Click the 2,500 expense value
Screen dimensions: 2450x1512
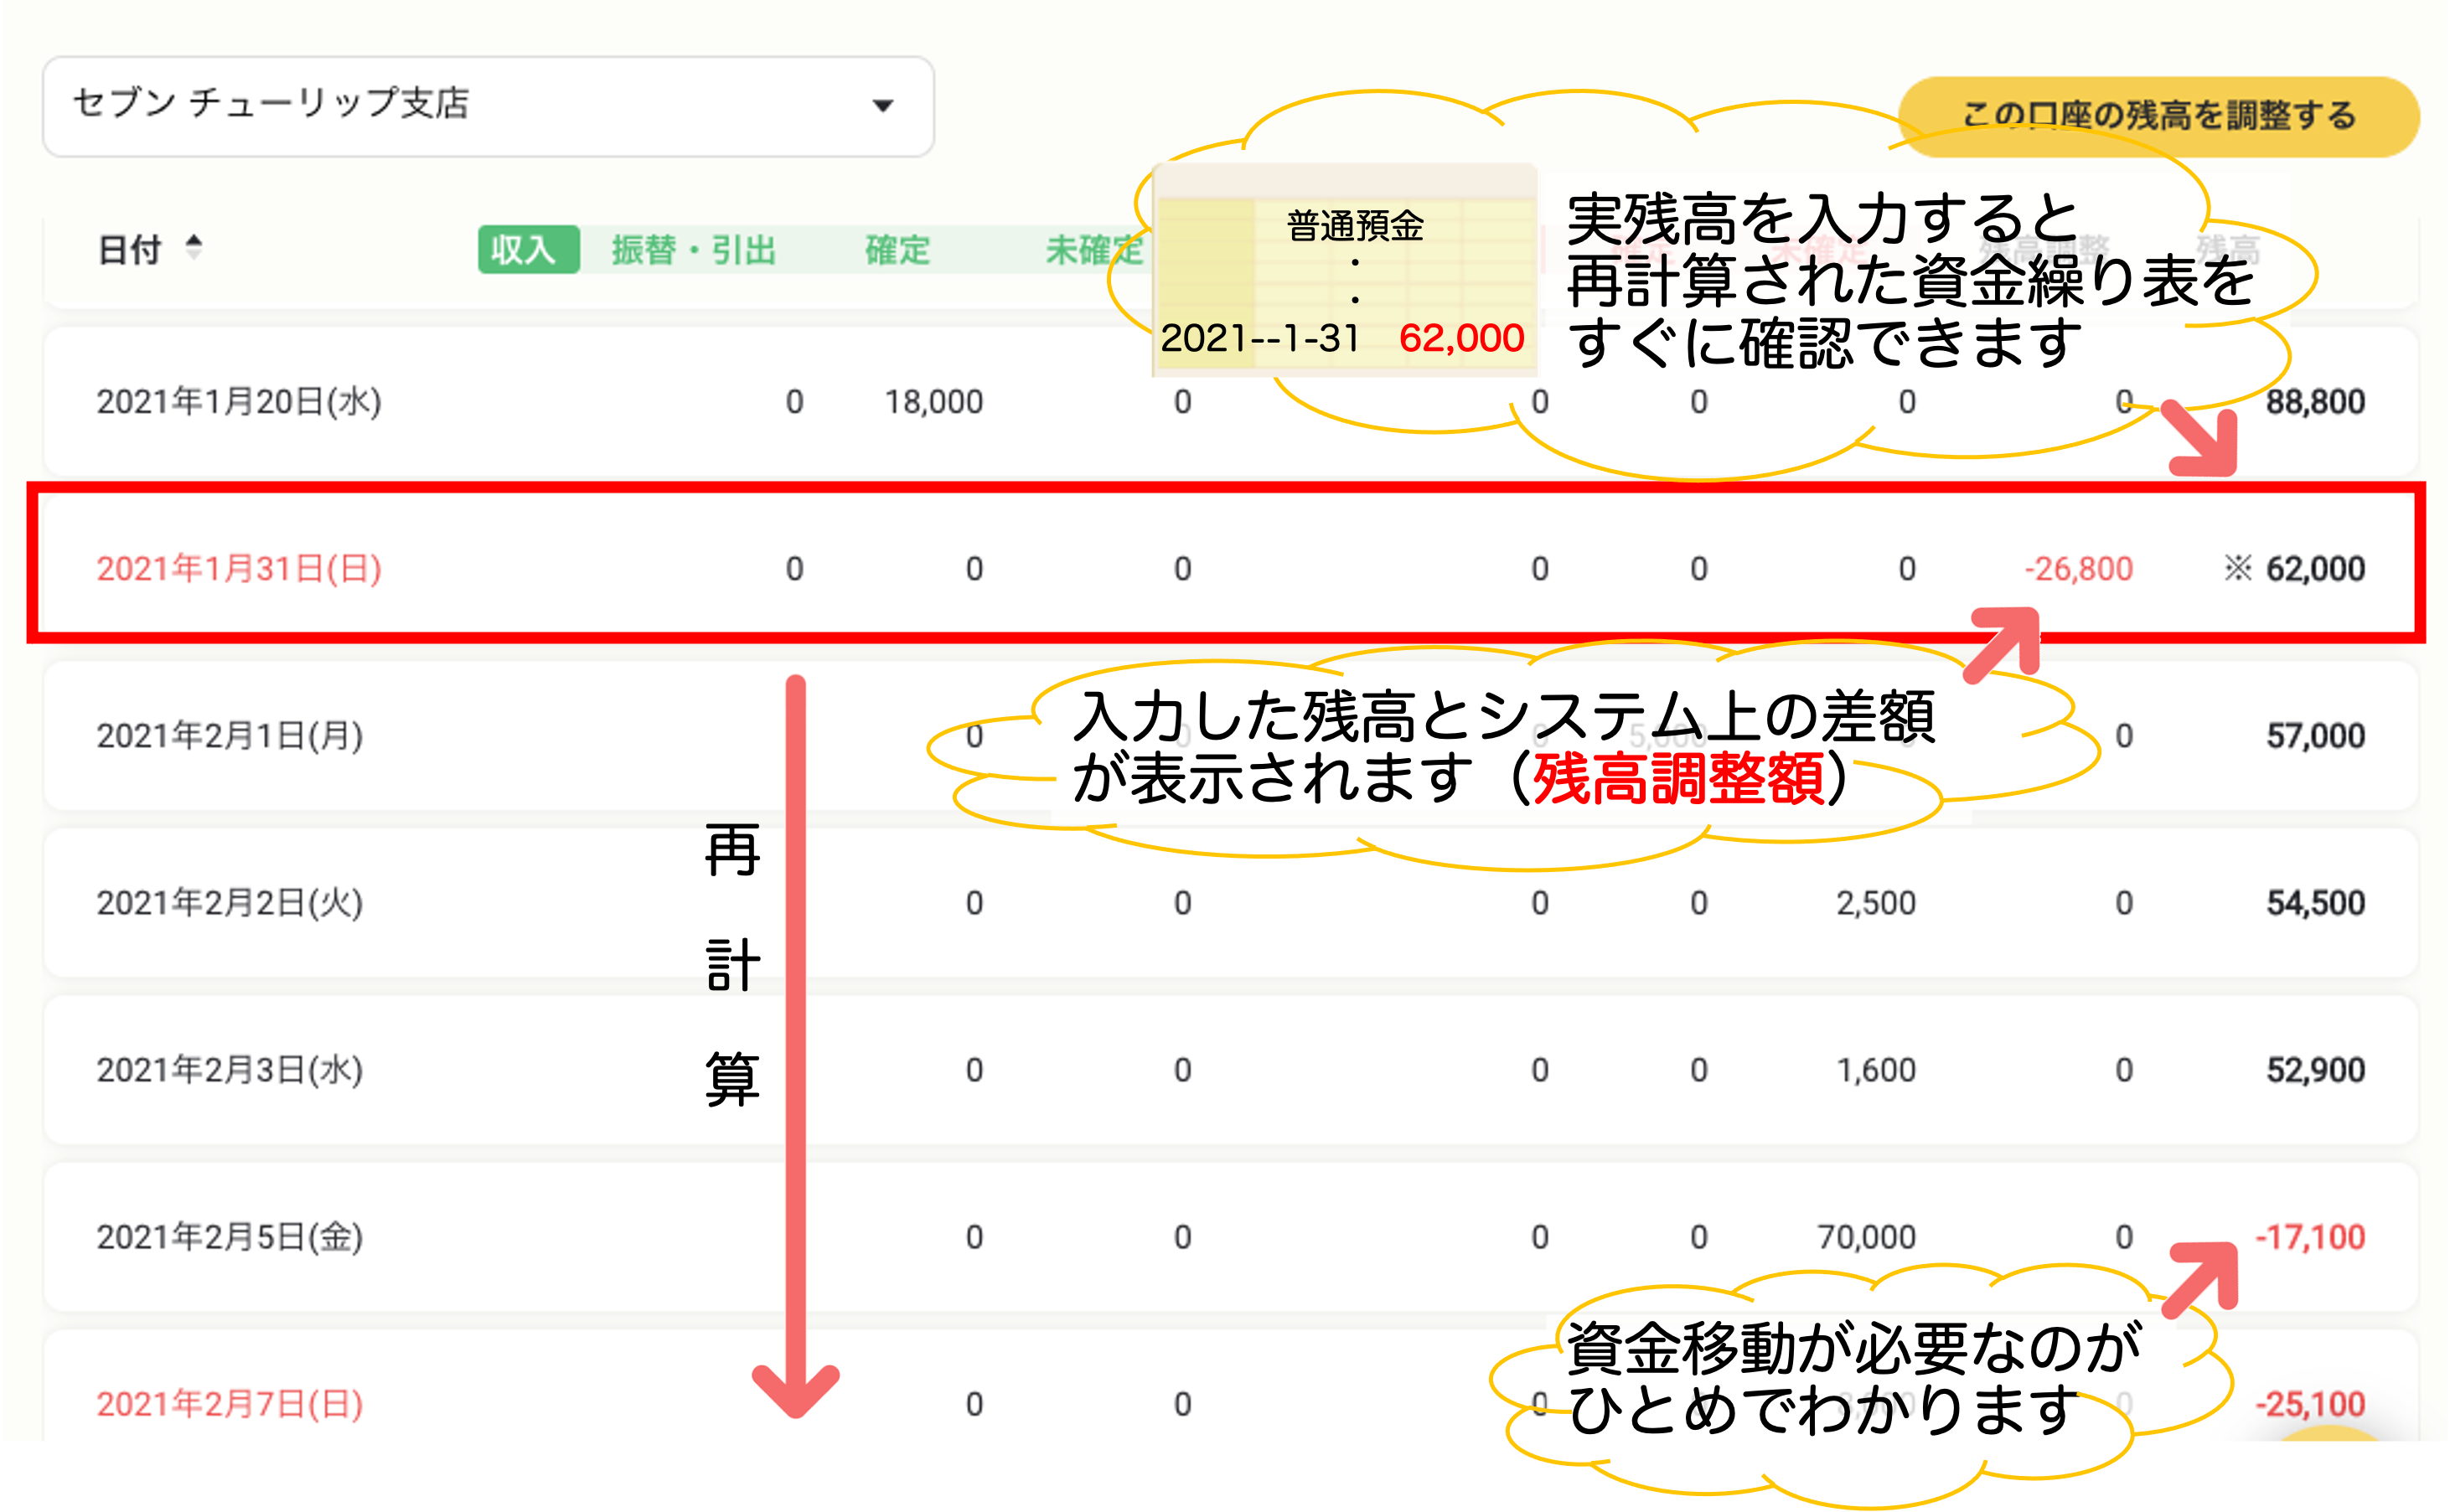click(1875, 903)
